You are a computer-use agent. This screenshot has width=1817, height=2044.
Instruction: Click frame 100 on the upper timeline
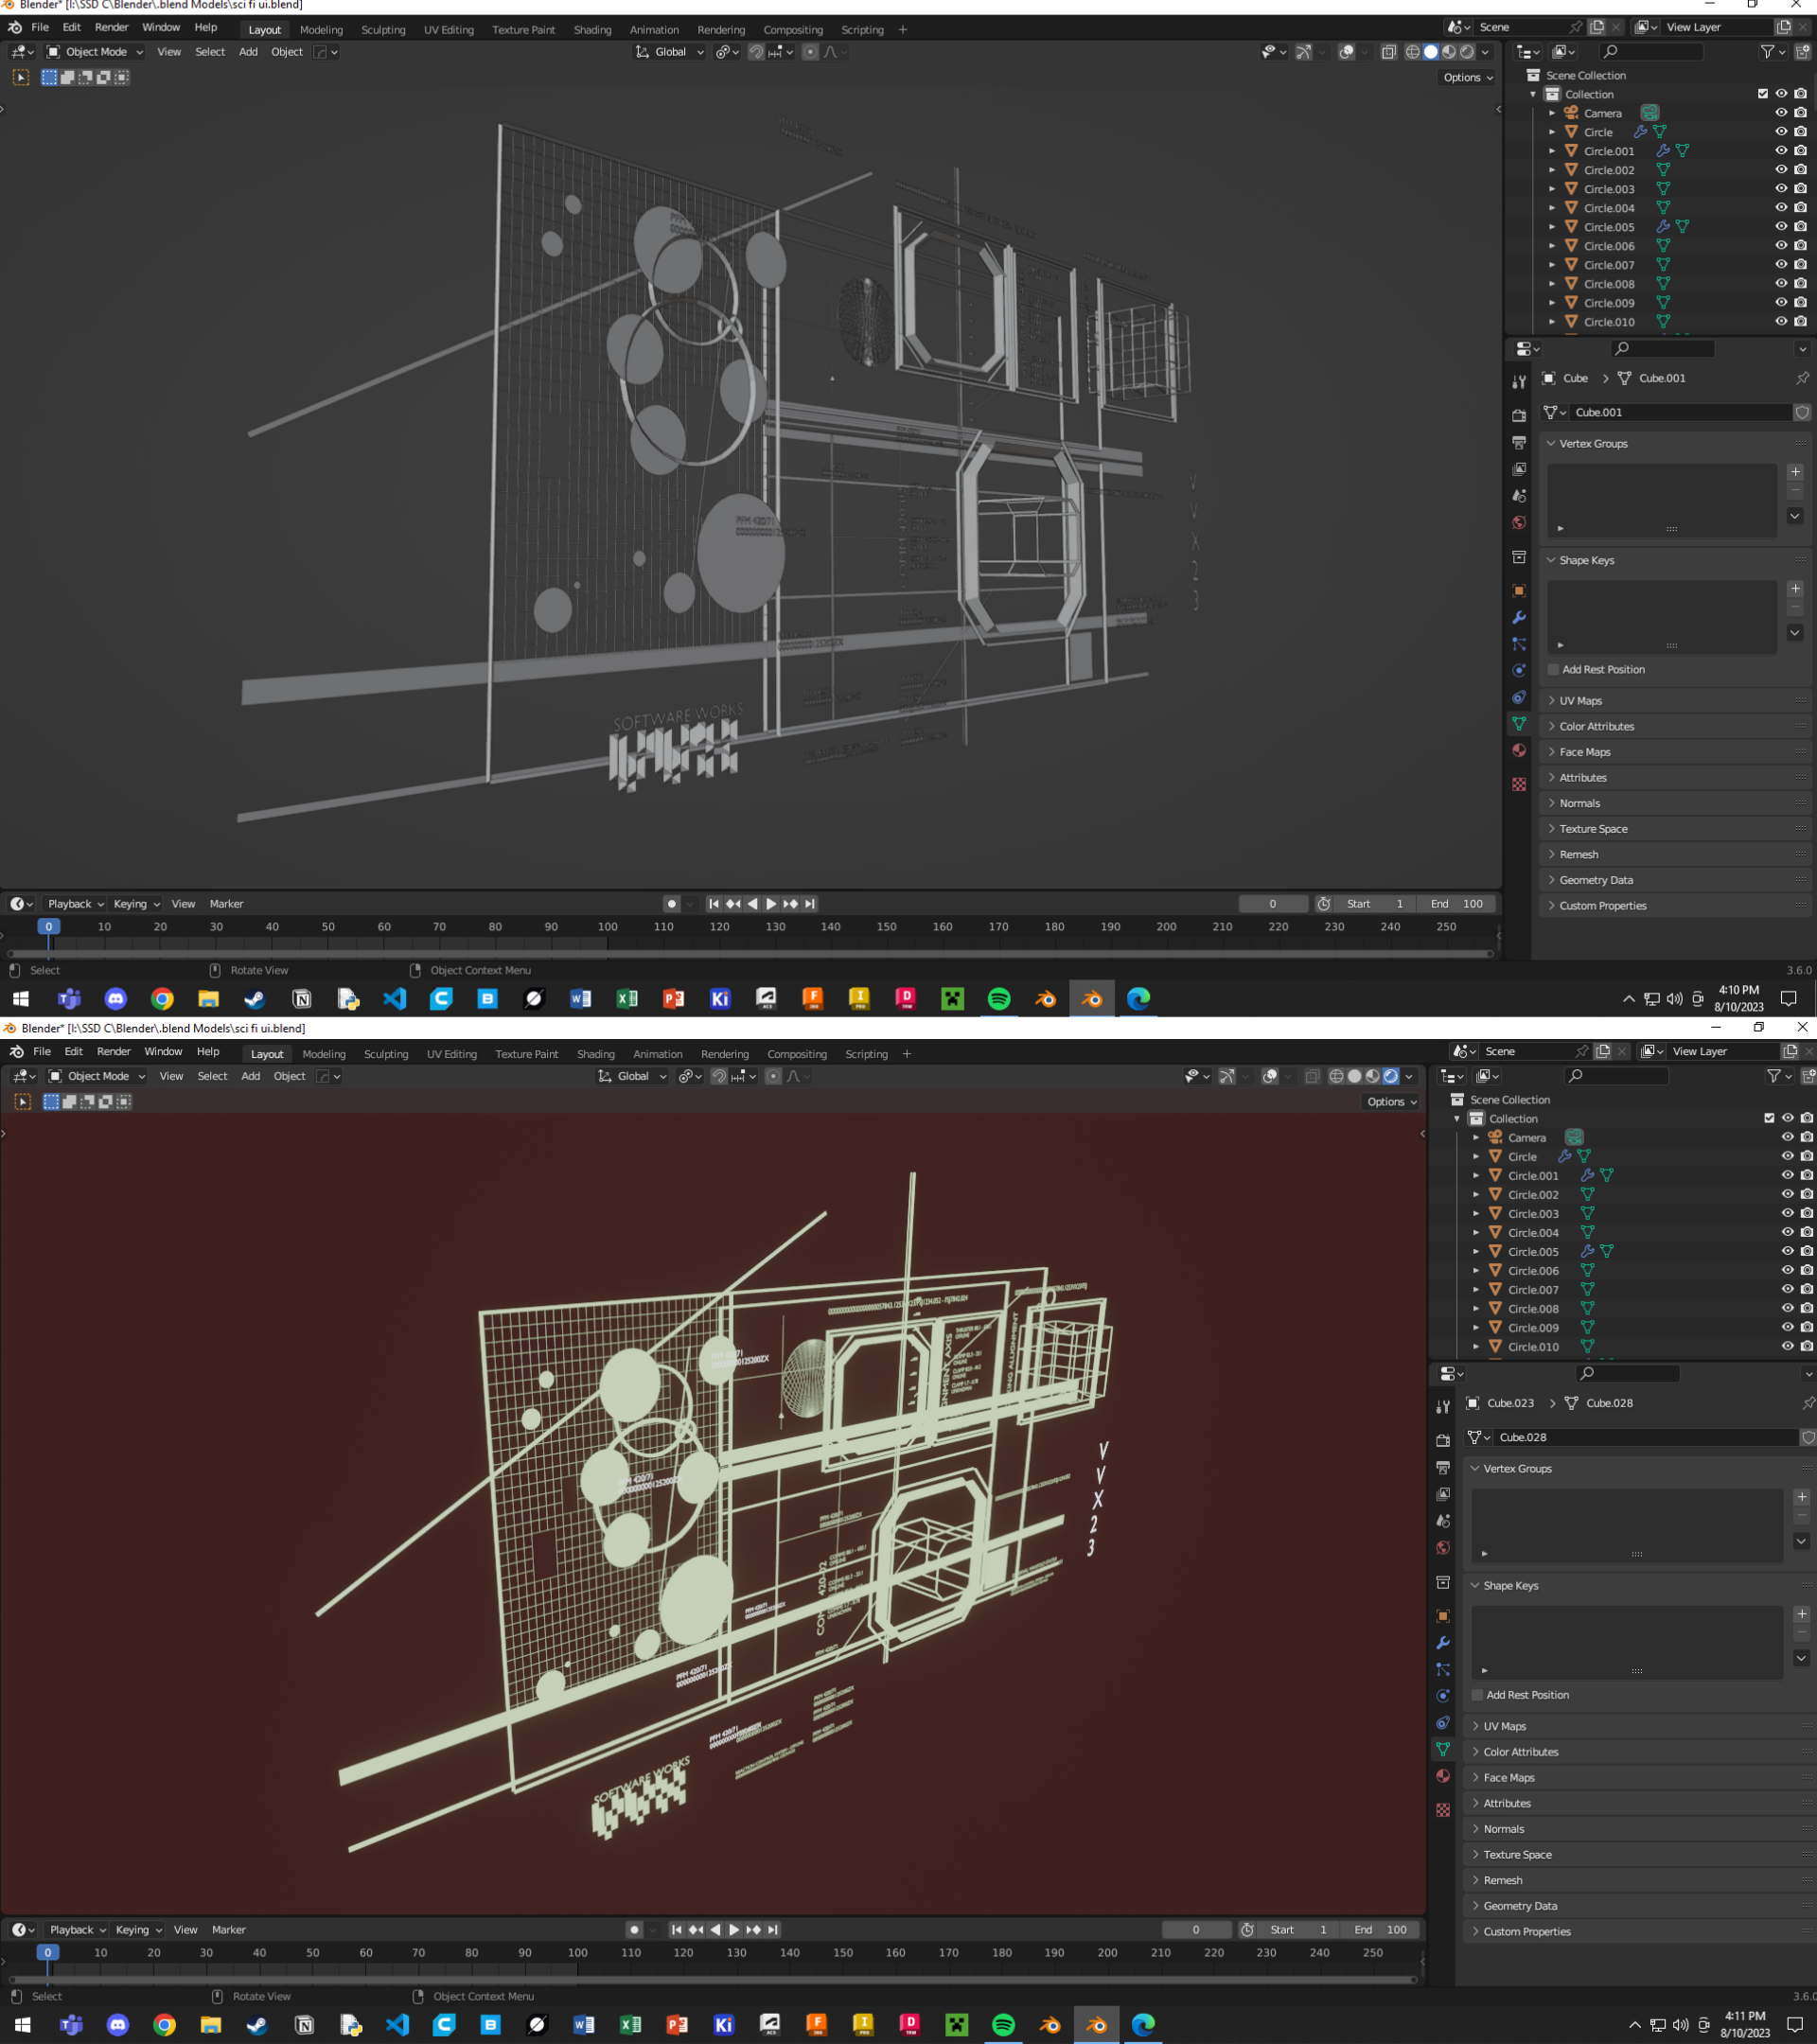pyautogui.click(x=607, y=928)
